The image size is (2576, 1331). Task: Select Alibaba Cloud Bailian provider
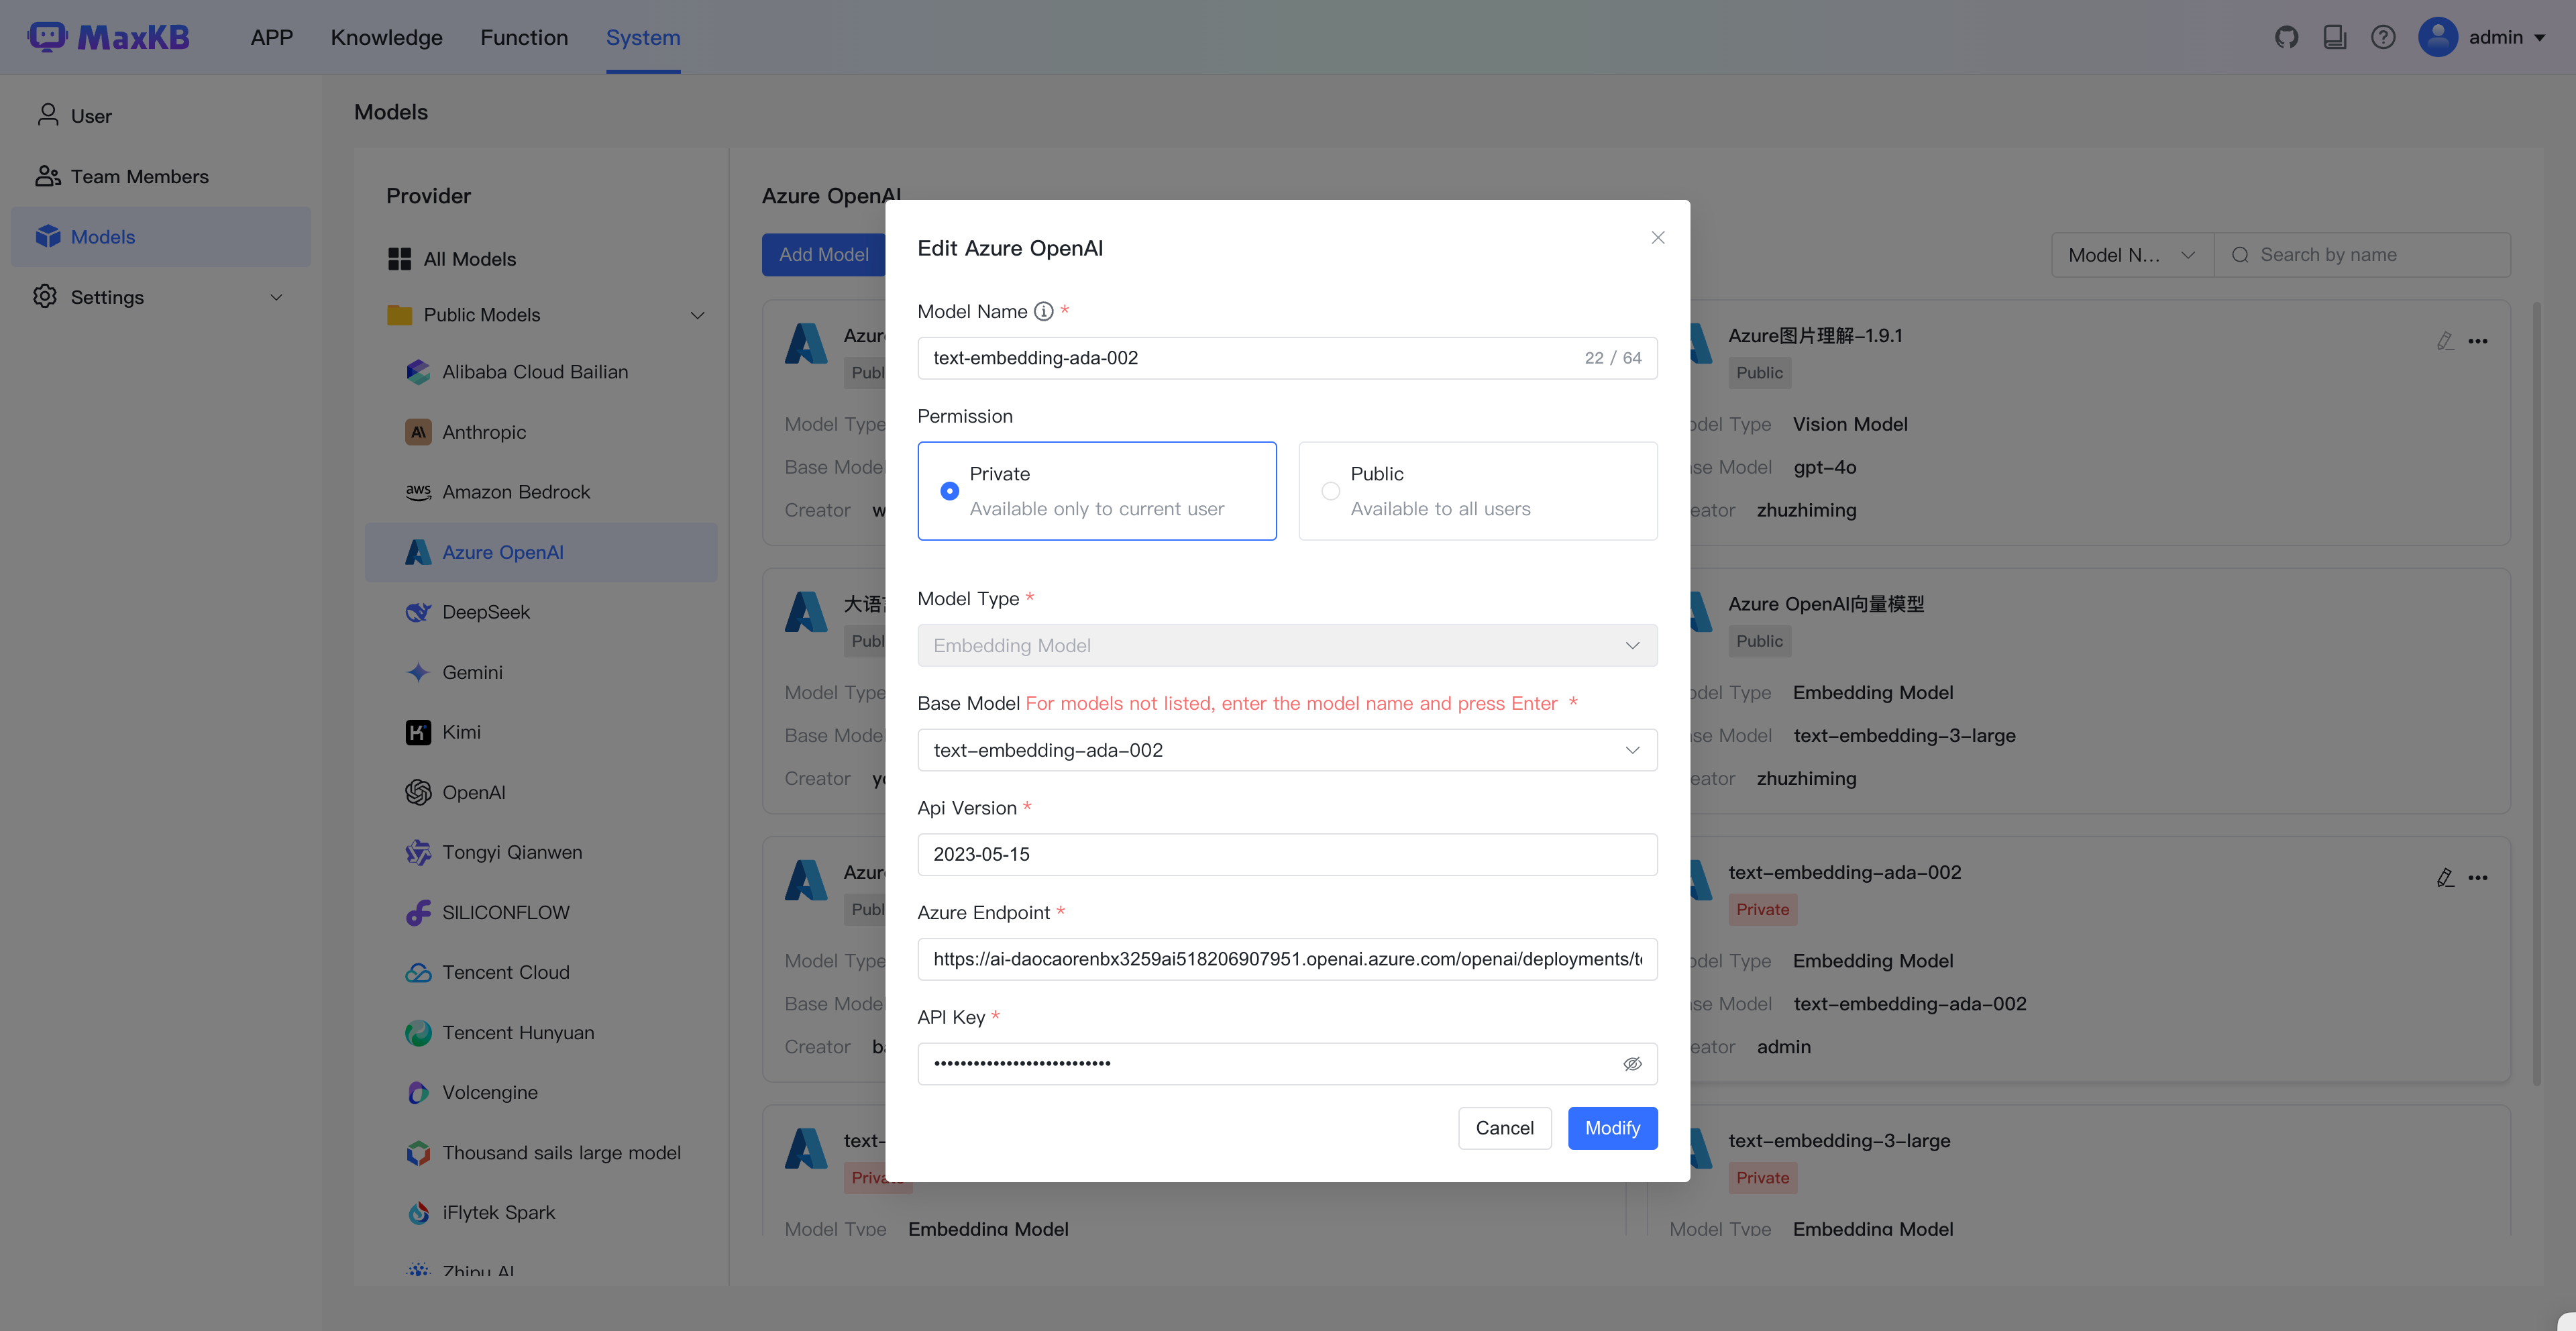click(x=541, y=372)
